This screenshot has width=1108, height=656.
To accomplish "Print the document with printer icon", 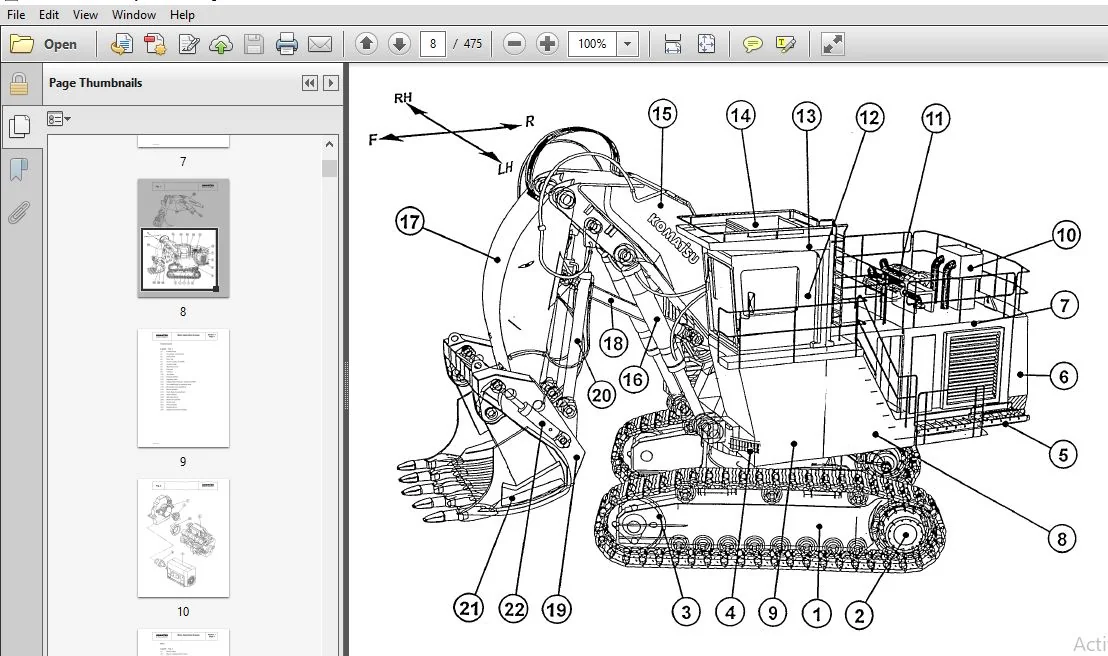I will 286,44.
